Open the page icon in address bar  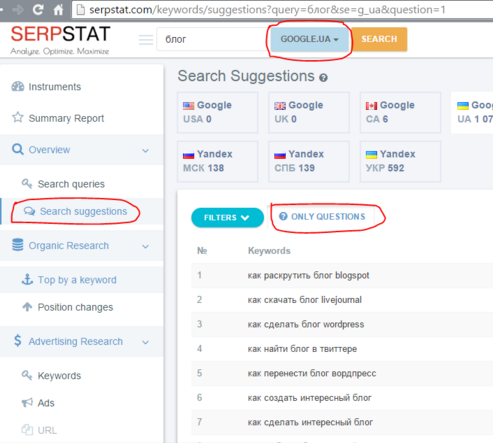[x=80, y=10]
